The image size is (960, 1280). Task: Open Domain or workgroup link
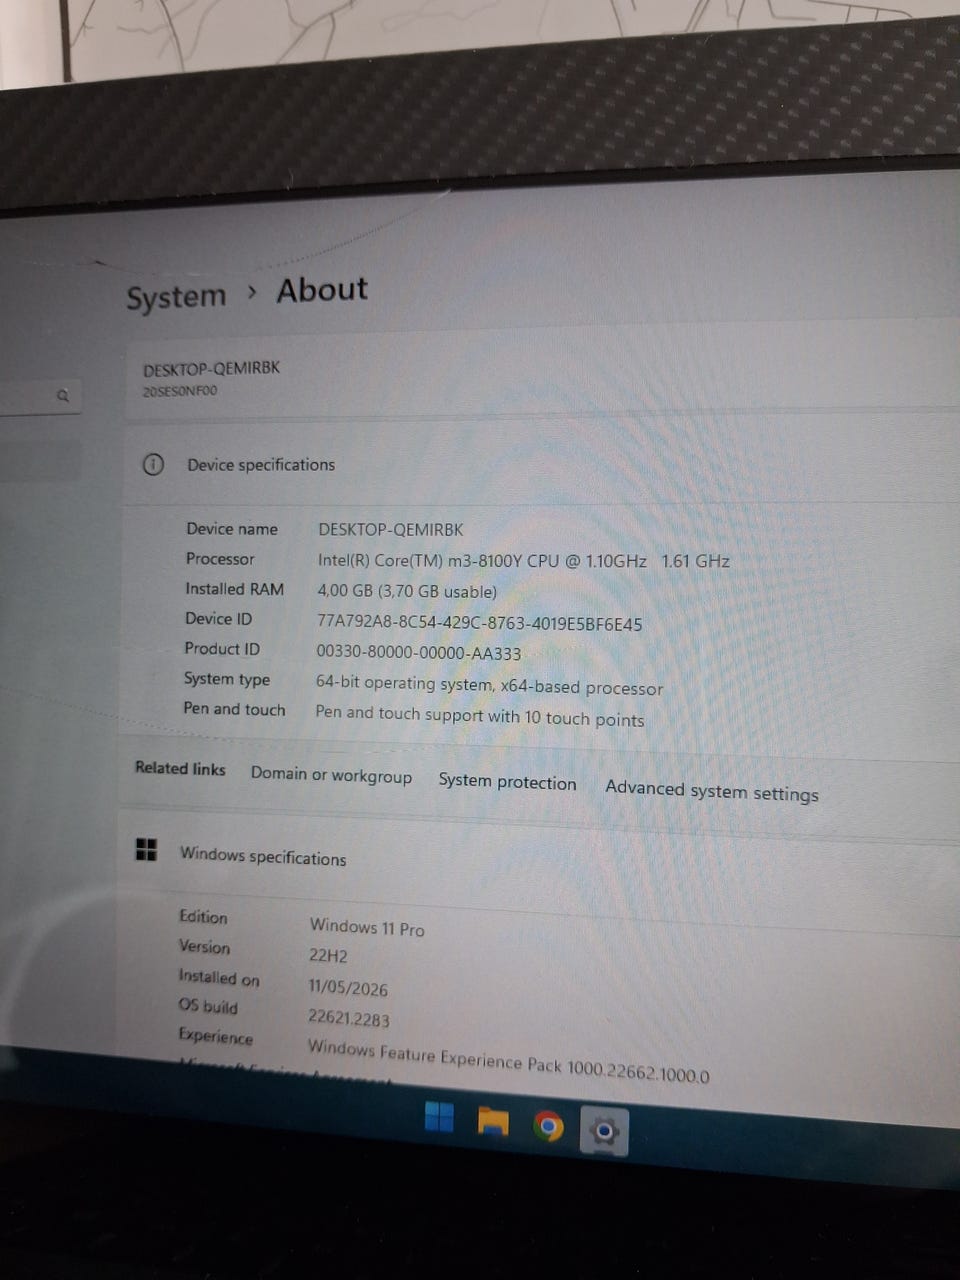[x=331, y=775]
